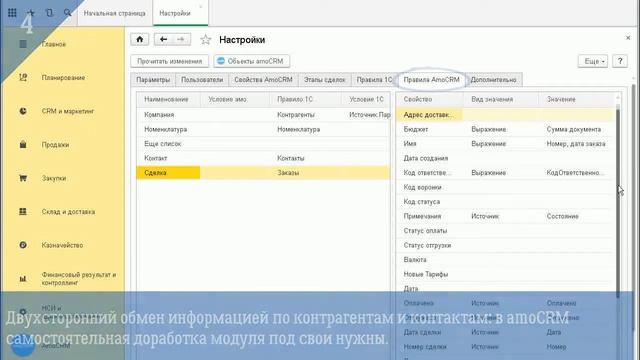Go forward with the right arrow
Screen dimensions: 640x360
181,39
